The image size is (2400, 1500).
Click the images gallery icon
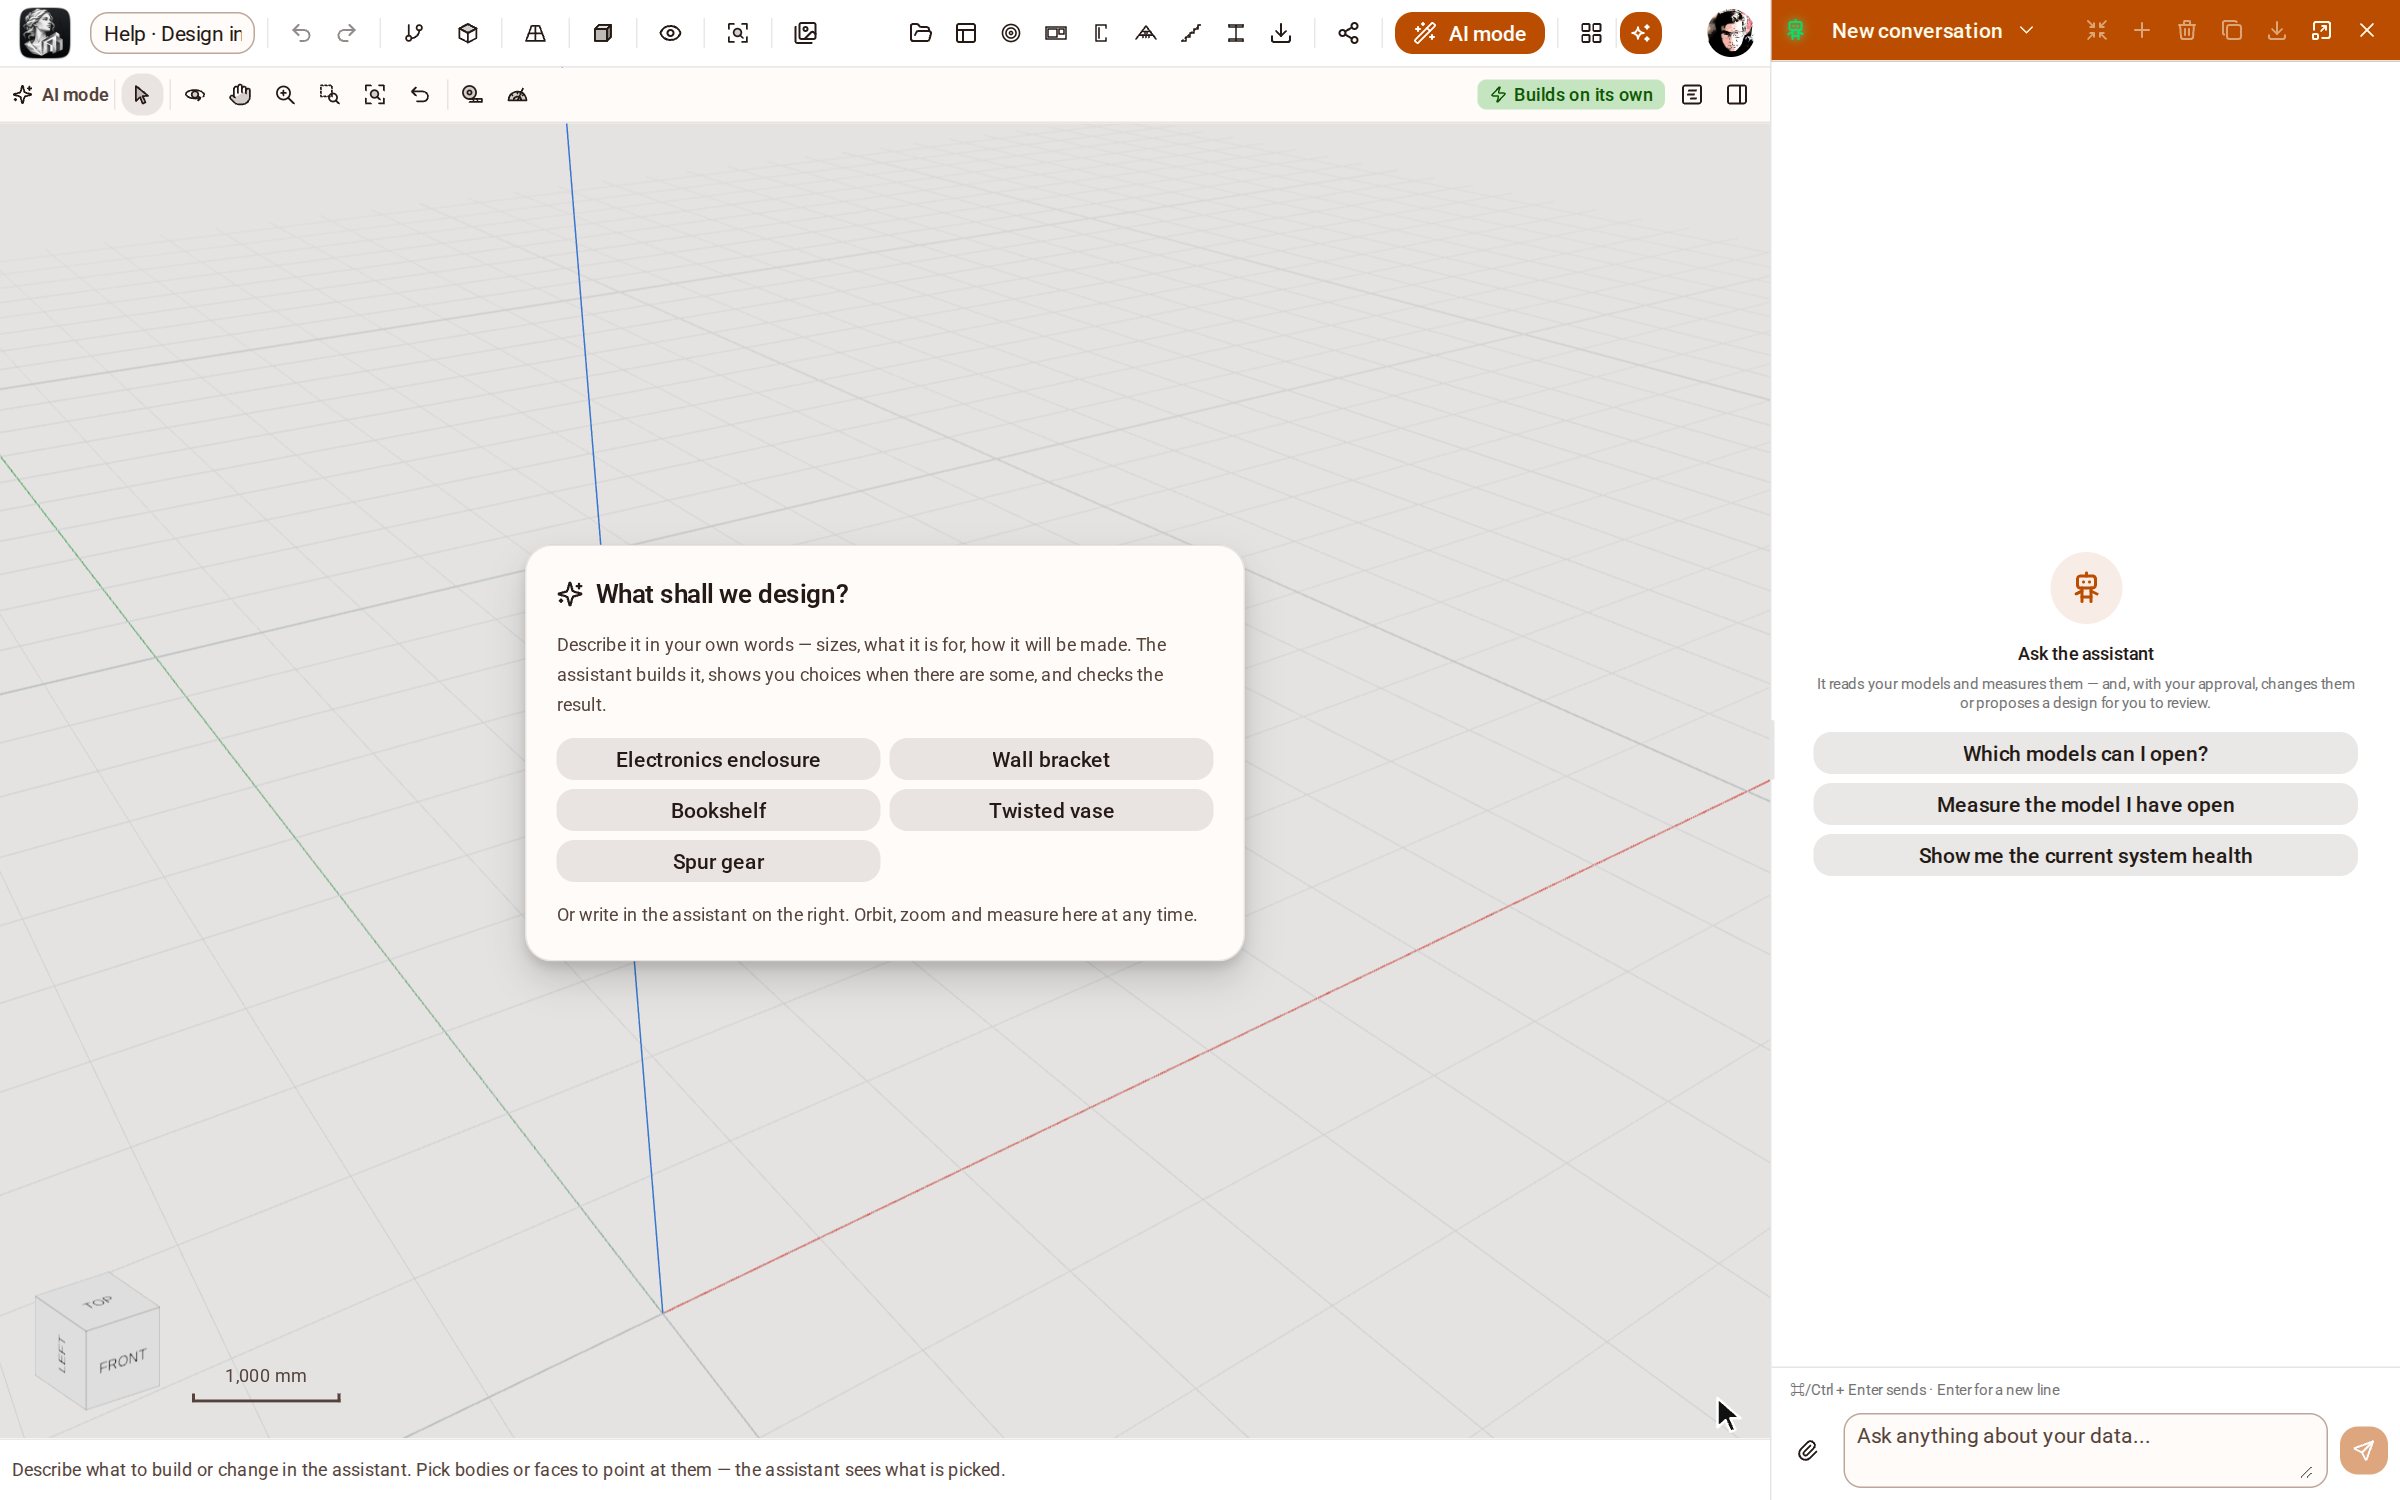(805, 33)
